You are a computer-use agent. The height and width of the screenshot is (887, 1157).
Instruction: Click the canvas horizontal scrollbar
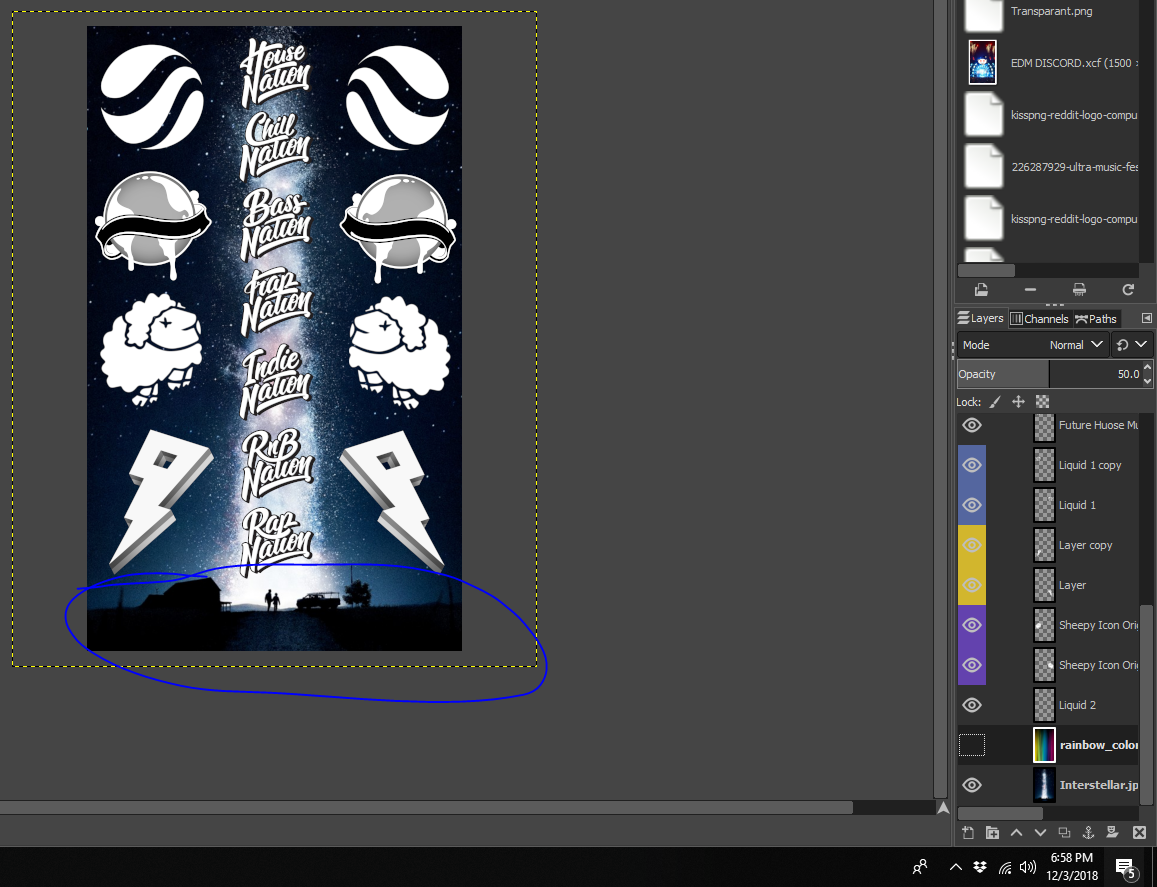[426, 808]
